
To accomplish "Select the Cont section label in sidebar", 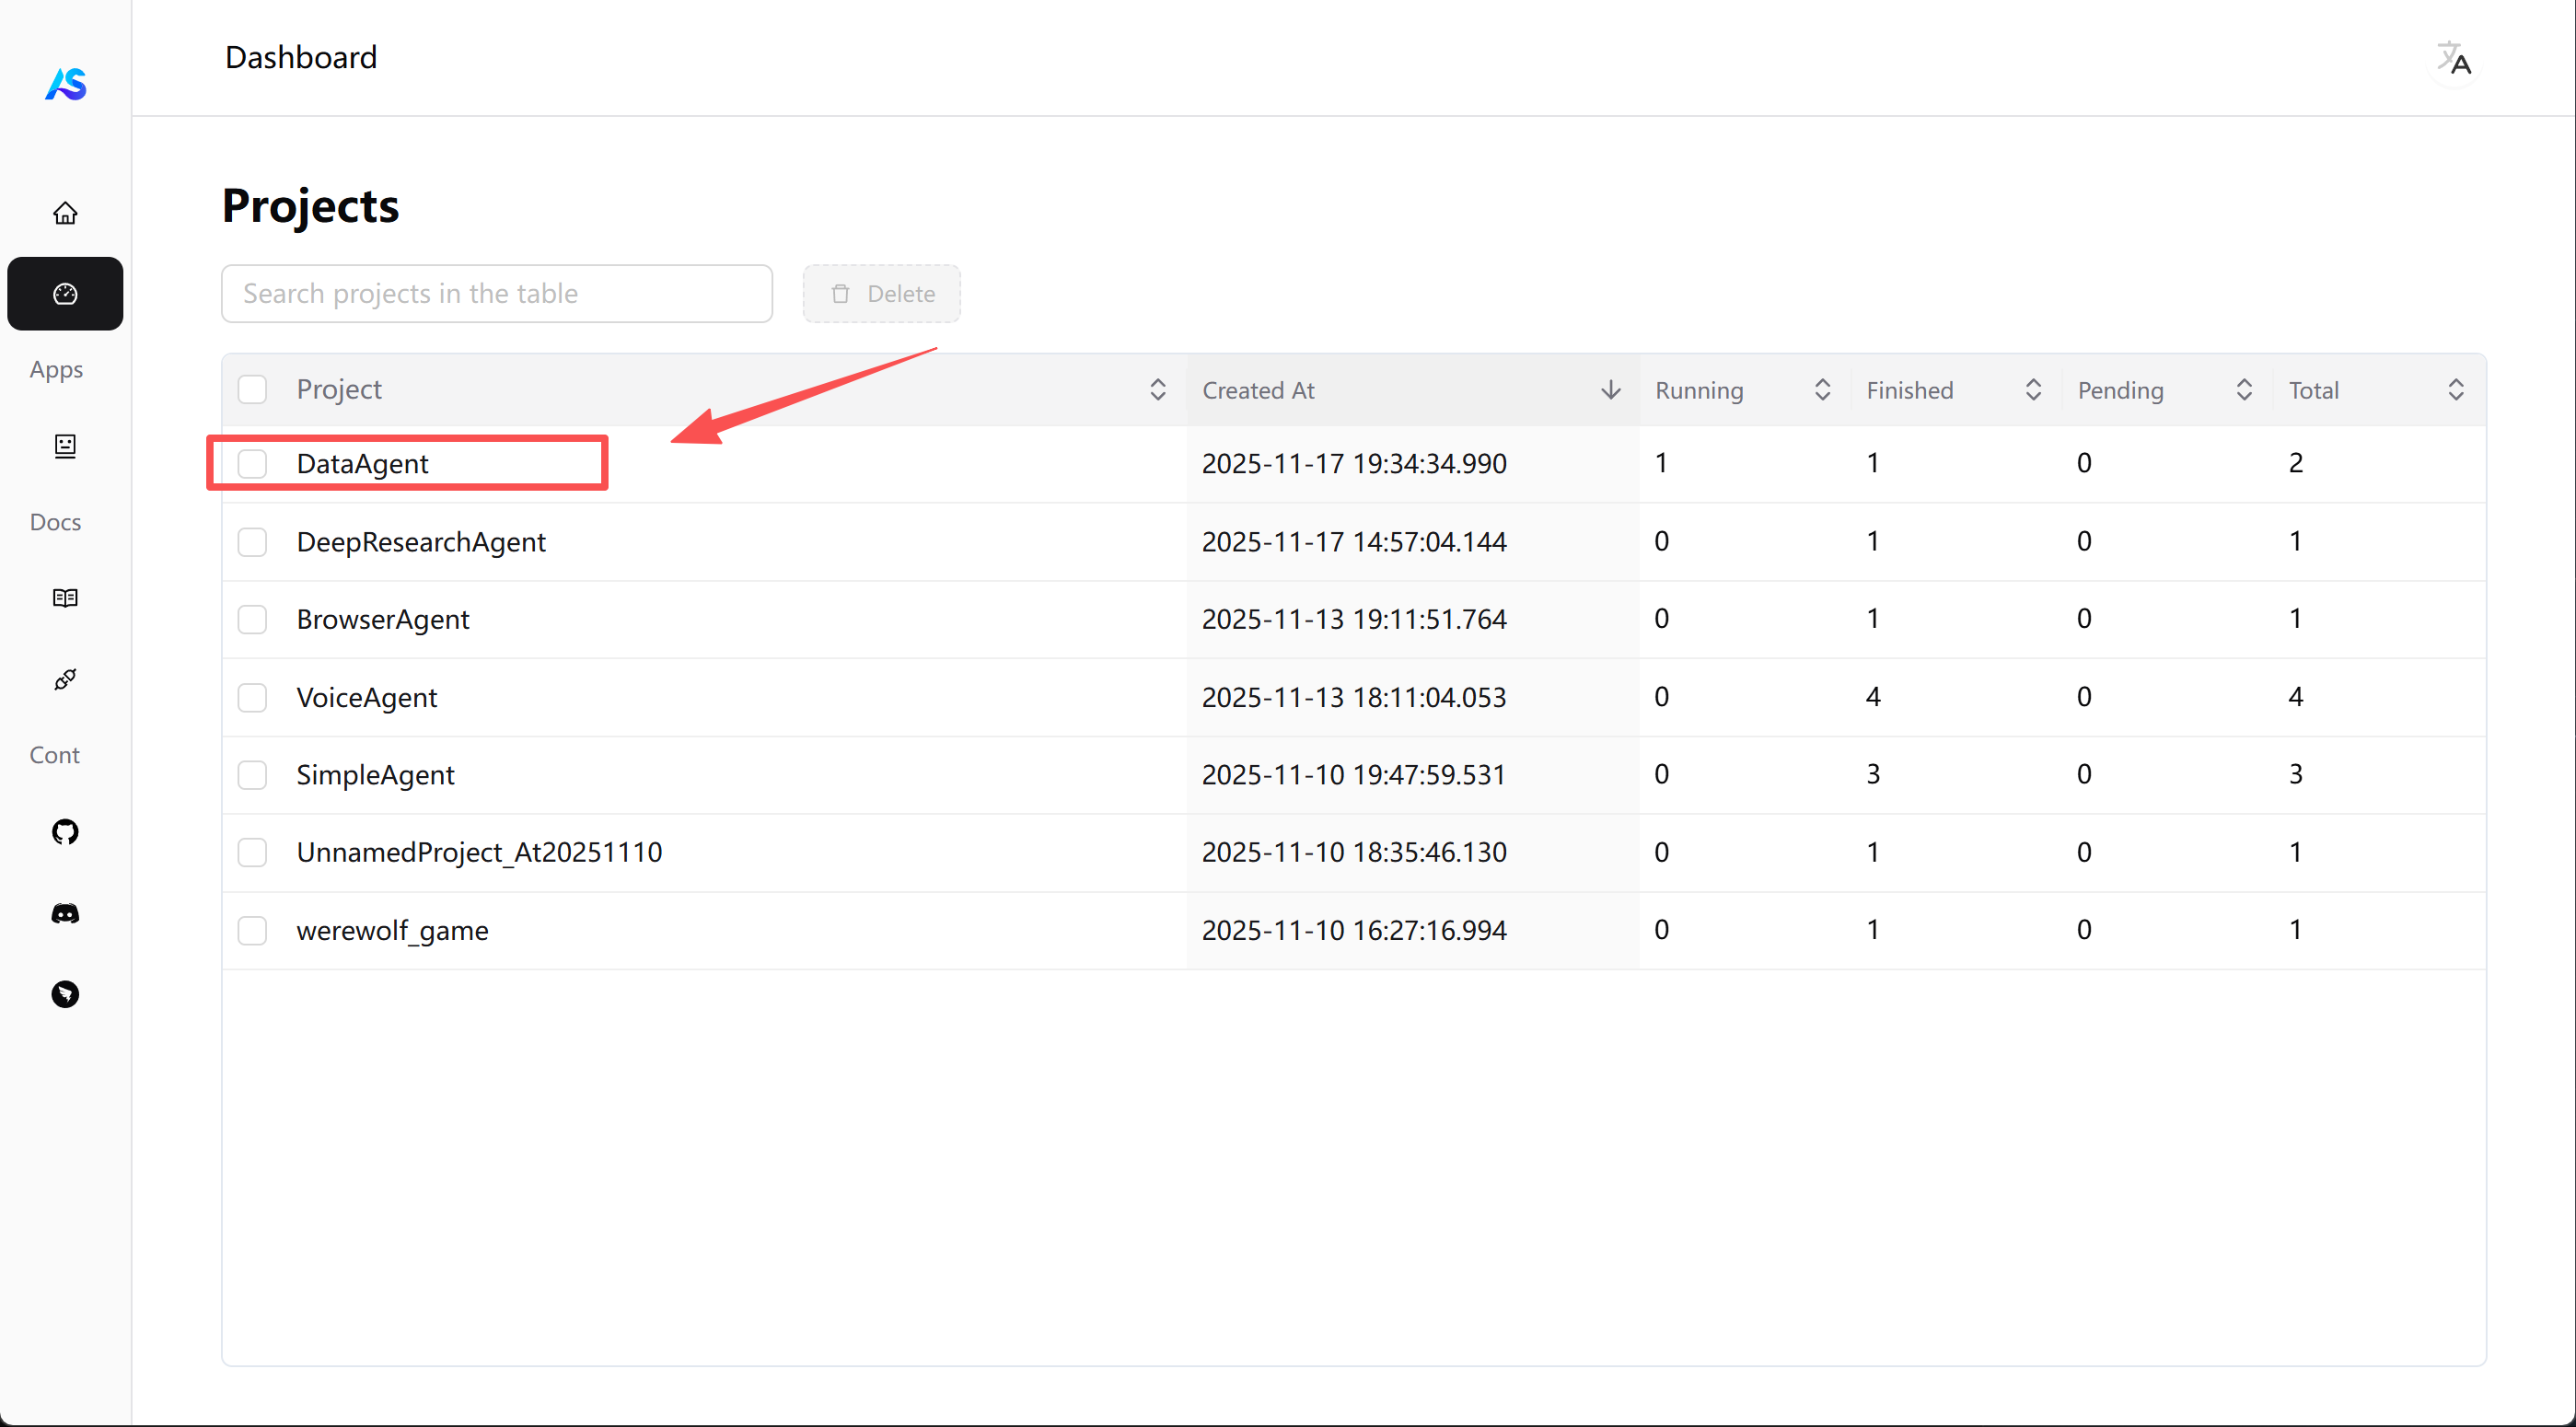I will click(x=54, y=755).
